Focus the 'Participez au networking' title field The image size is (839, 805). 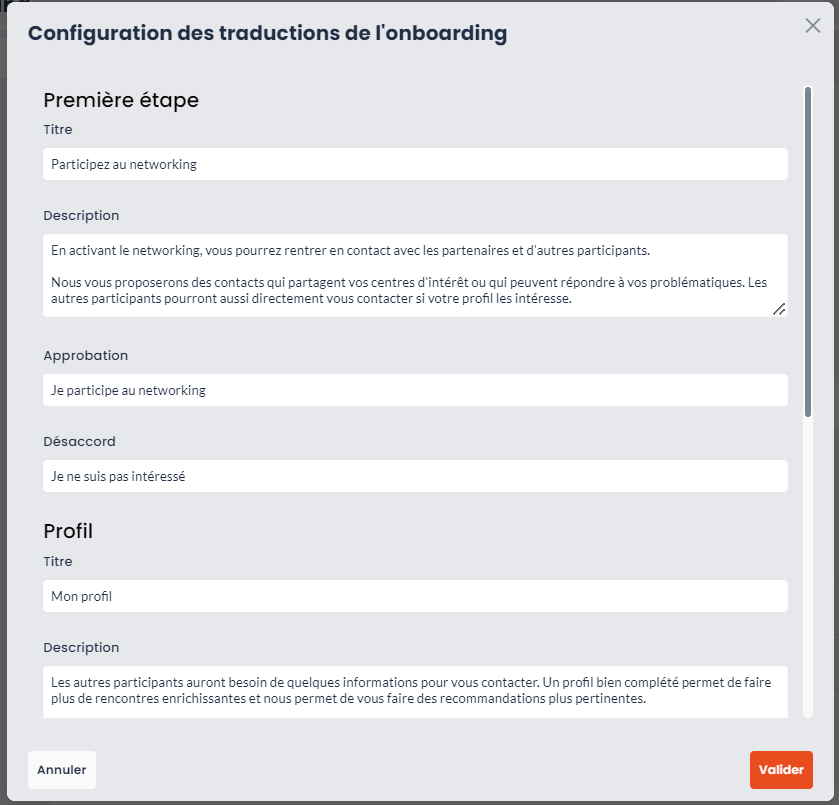415,164
